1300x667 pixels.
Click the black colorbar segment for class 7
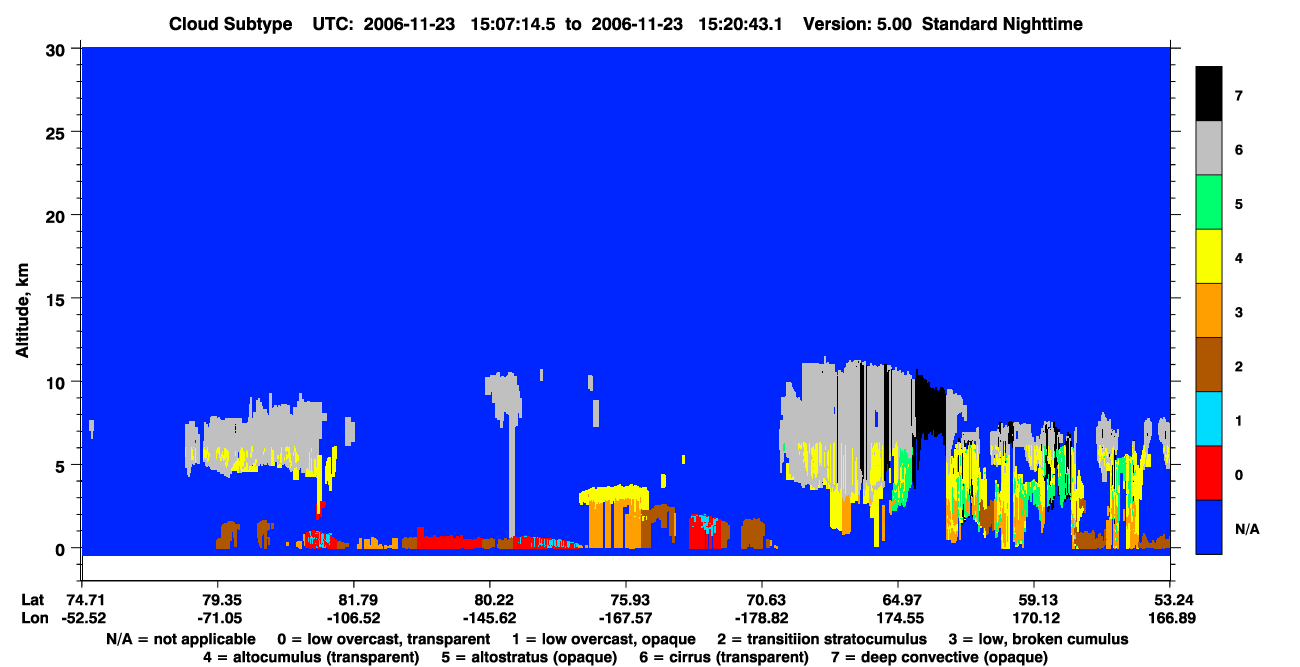pyautogui.click(x=1209, y=93)
